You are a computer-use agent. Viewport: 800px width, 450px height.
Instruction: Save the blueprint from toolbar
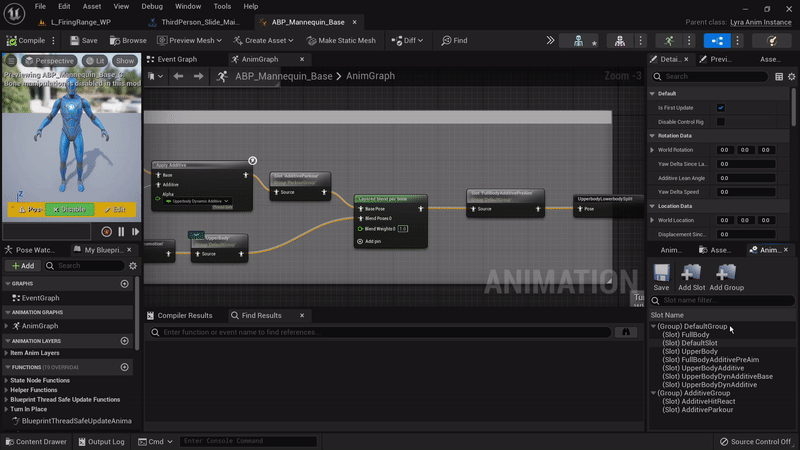(84, 40)
